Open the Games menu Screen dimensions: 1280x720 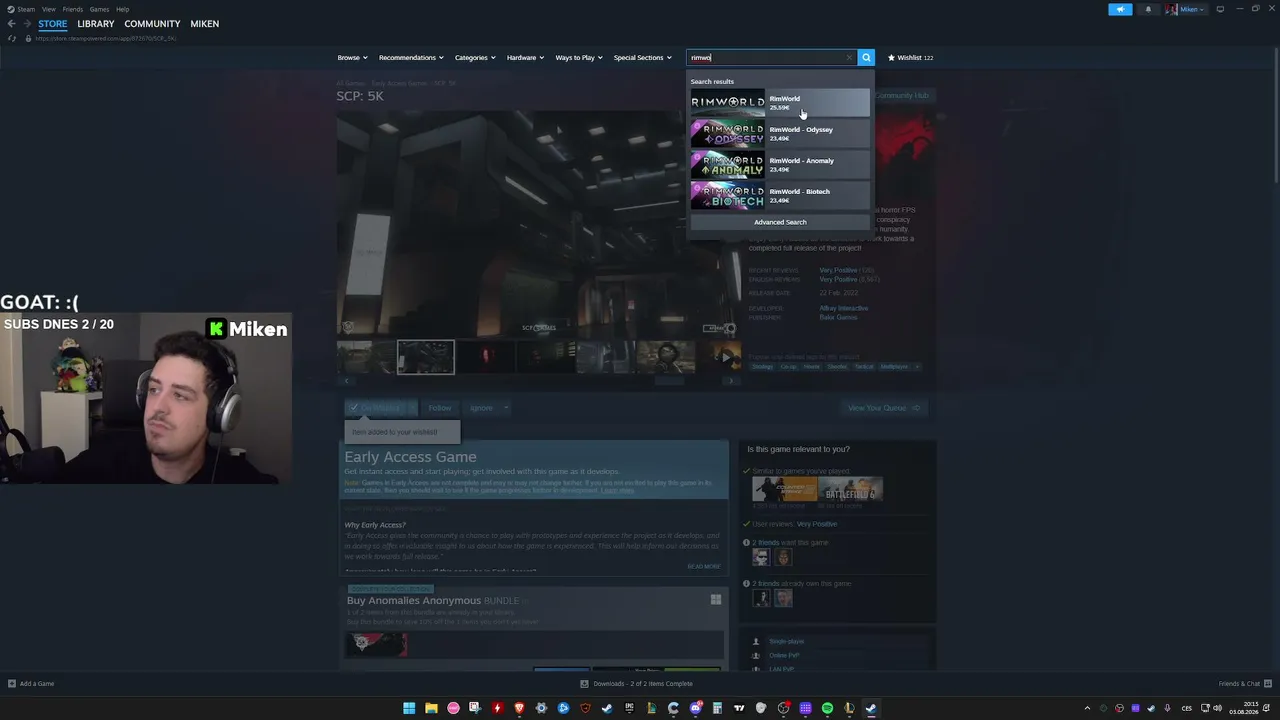(x=99, y=9)
